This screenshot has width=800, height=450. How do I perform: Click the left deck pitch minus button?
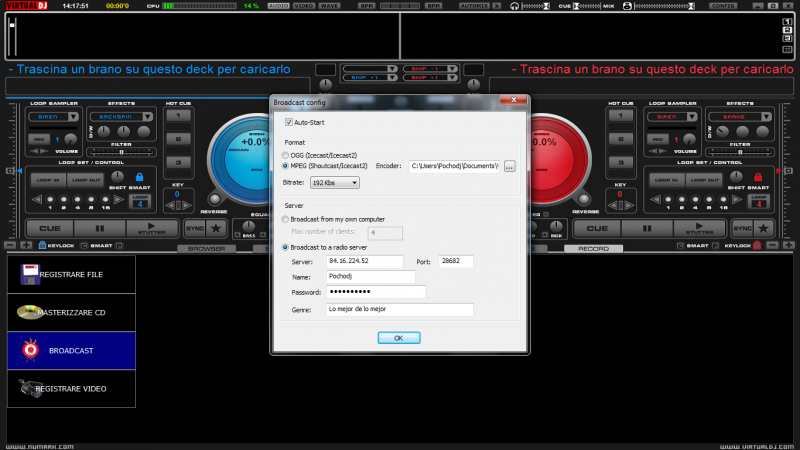tap(10, 245)
